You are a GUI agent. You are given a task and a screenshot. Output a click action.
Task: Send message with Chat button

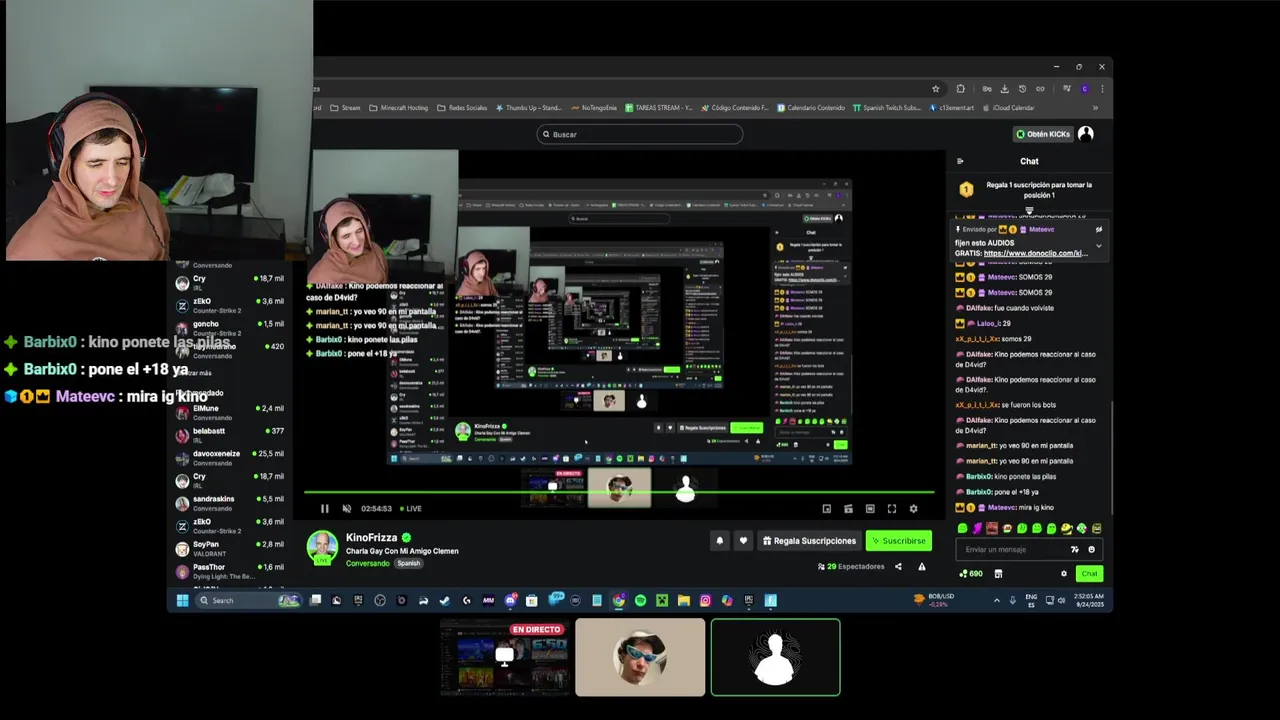pos(1089,574)
